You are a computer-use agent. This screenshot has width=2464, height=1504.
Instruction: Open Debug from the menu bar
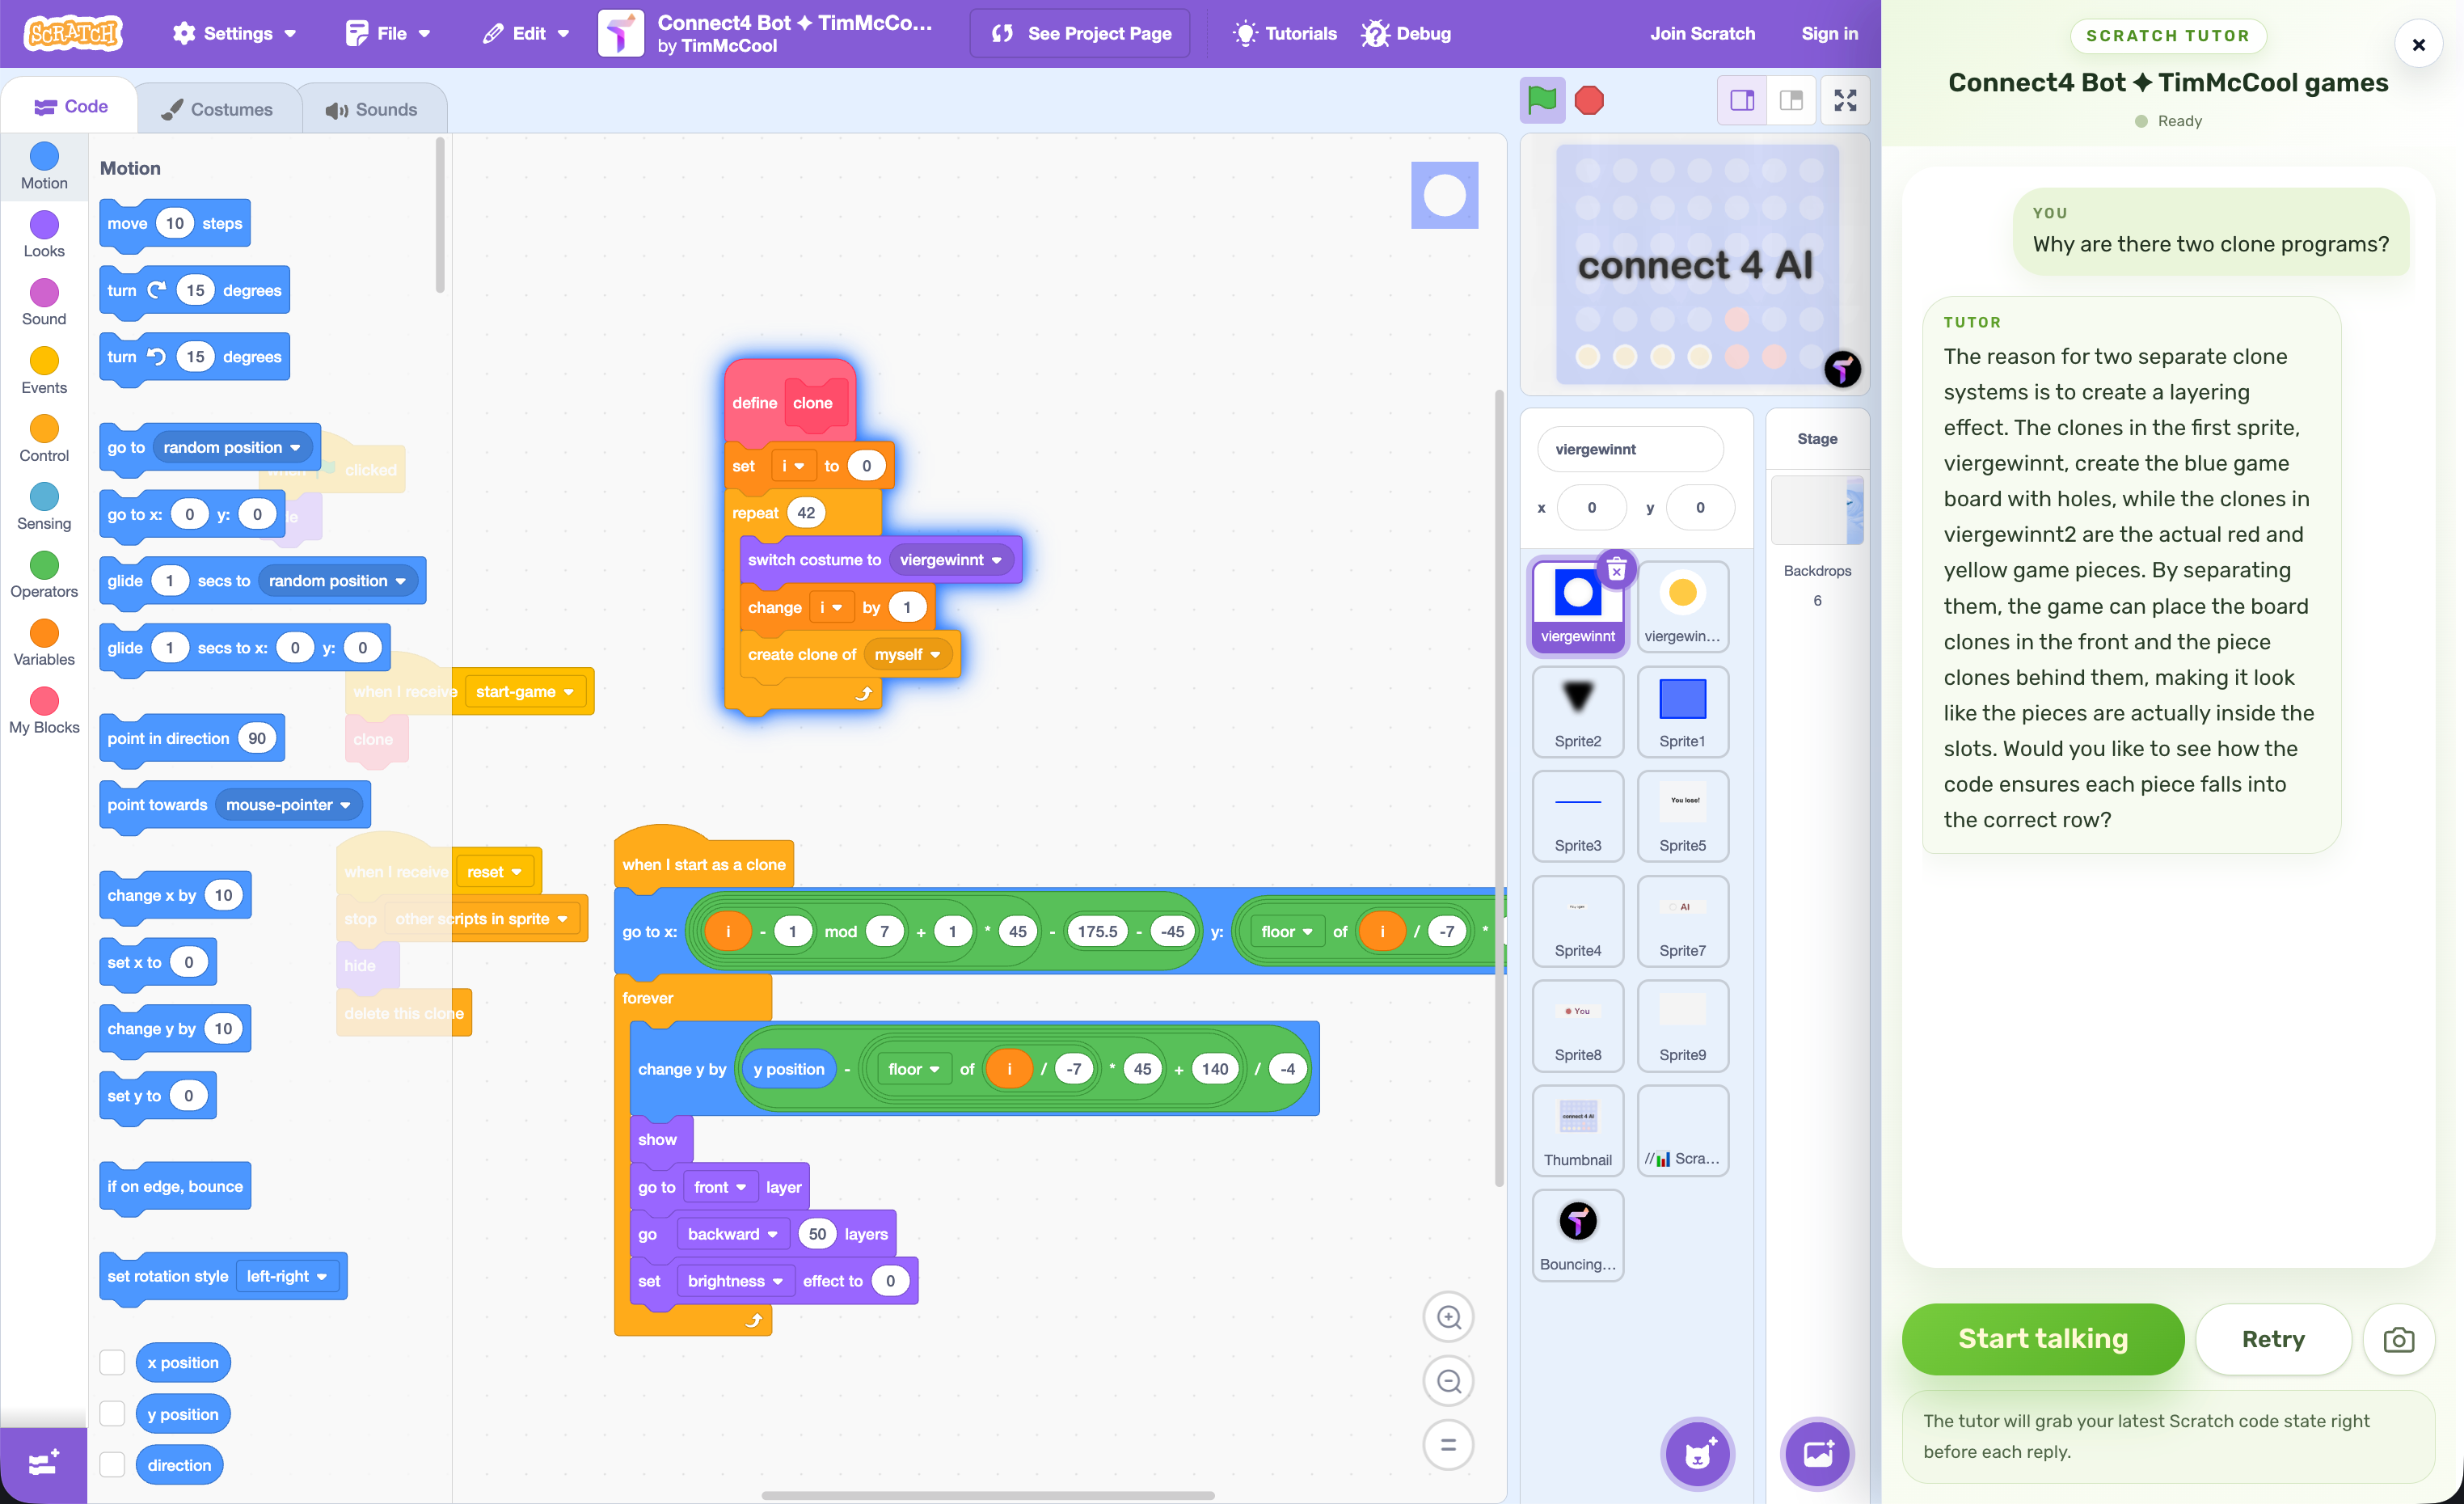click(x=1406, y=33)
